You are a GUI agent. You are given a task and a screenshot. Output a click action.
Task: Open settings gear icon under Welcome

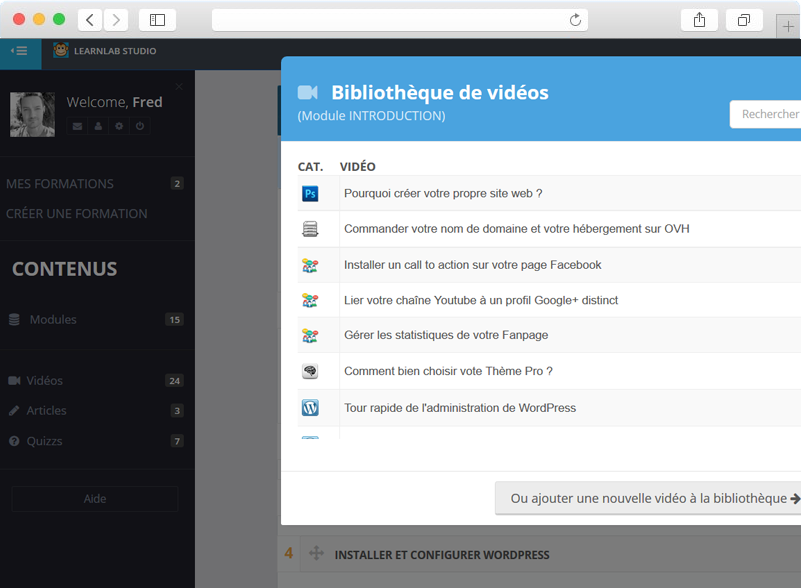pos(119,126)
